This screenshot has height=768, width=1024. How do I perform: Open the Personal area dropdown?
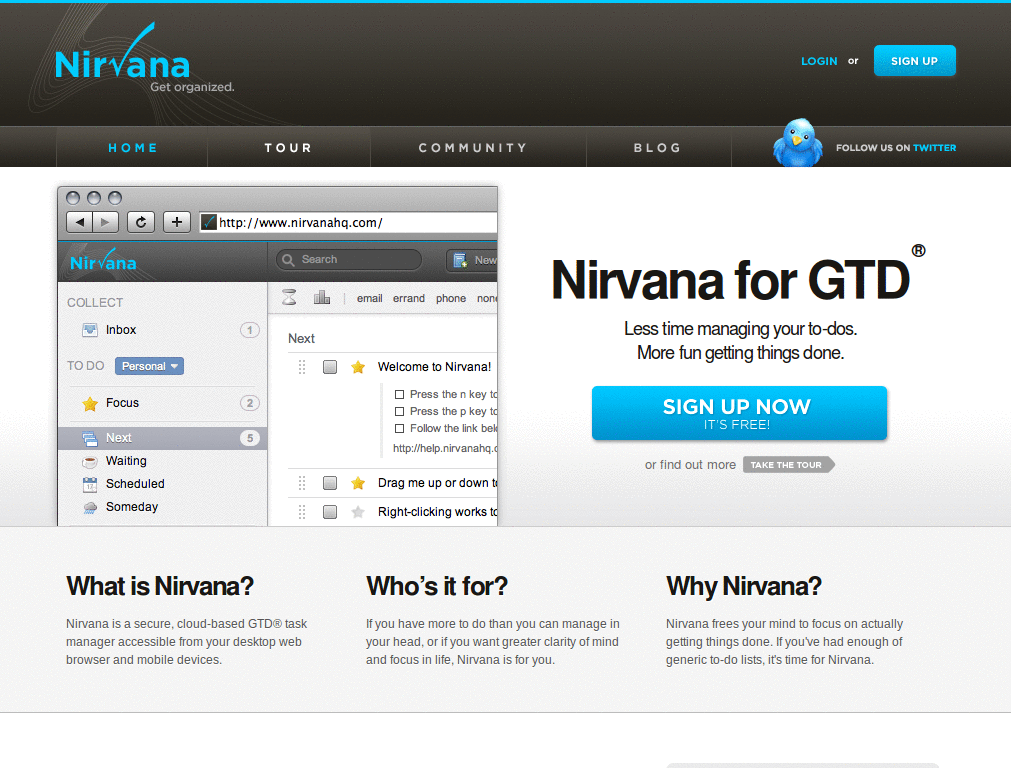pyautogui.click(x=150, y=366)
